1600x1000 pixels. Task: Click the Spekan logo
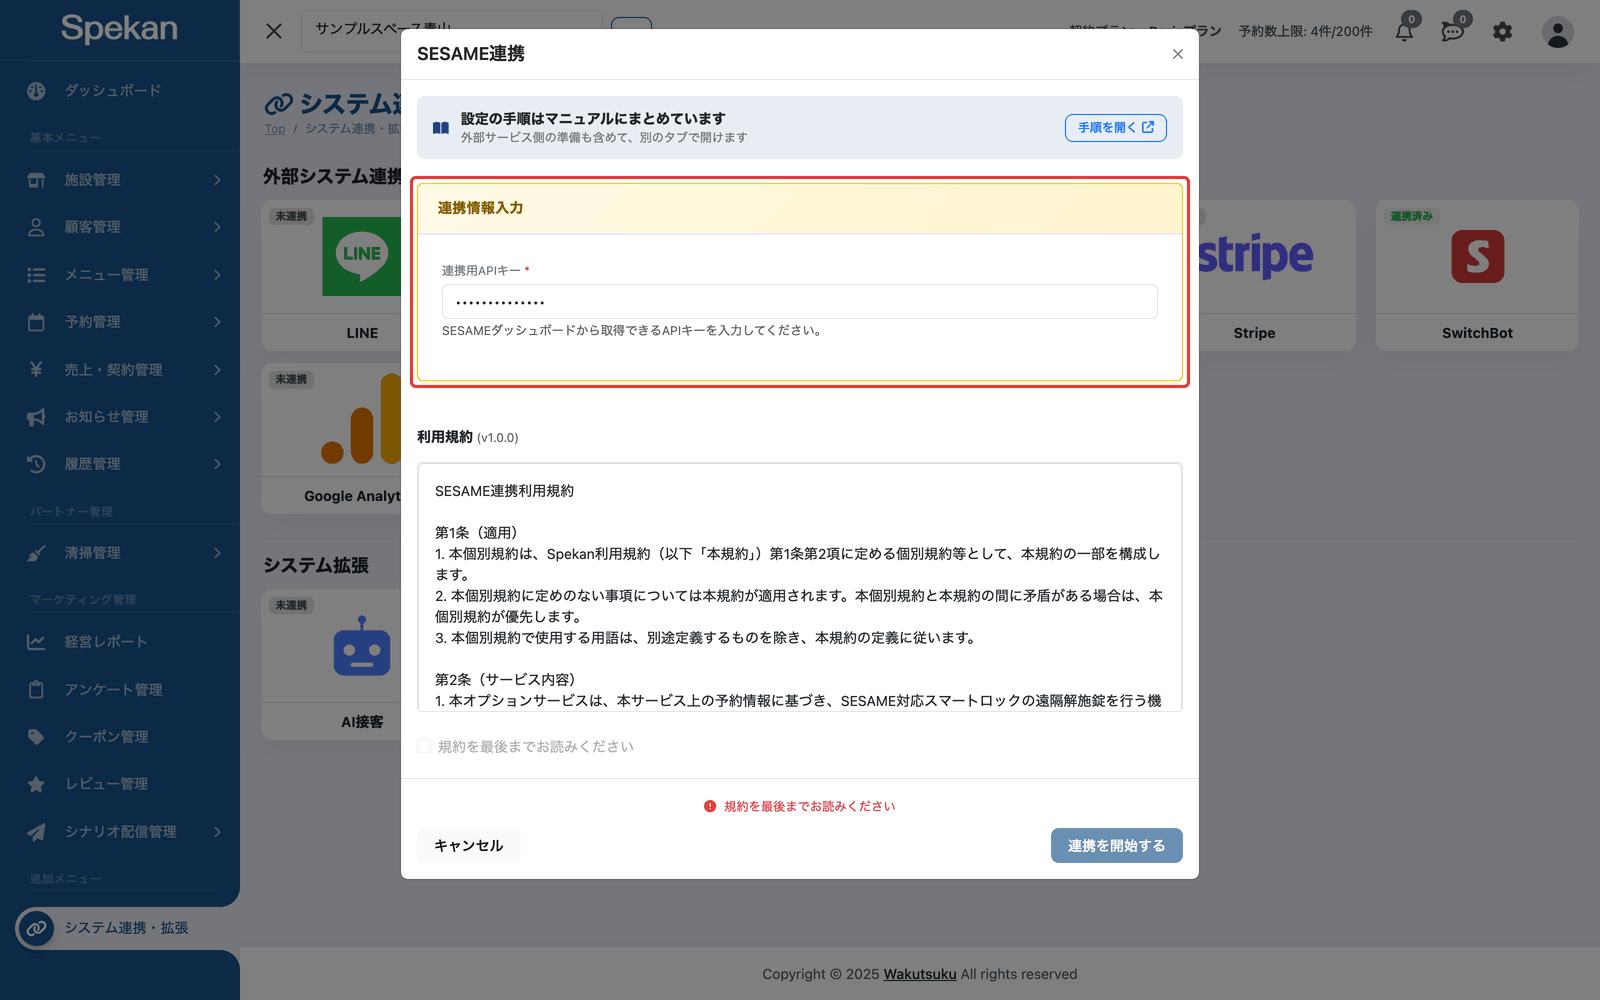tap(119, 28)
